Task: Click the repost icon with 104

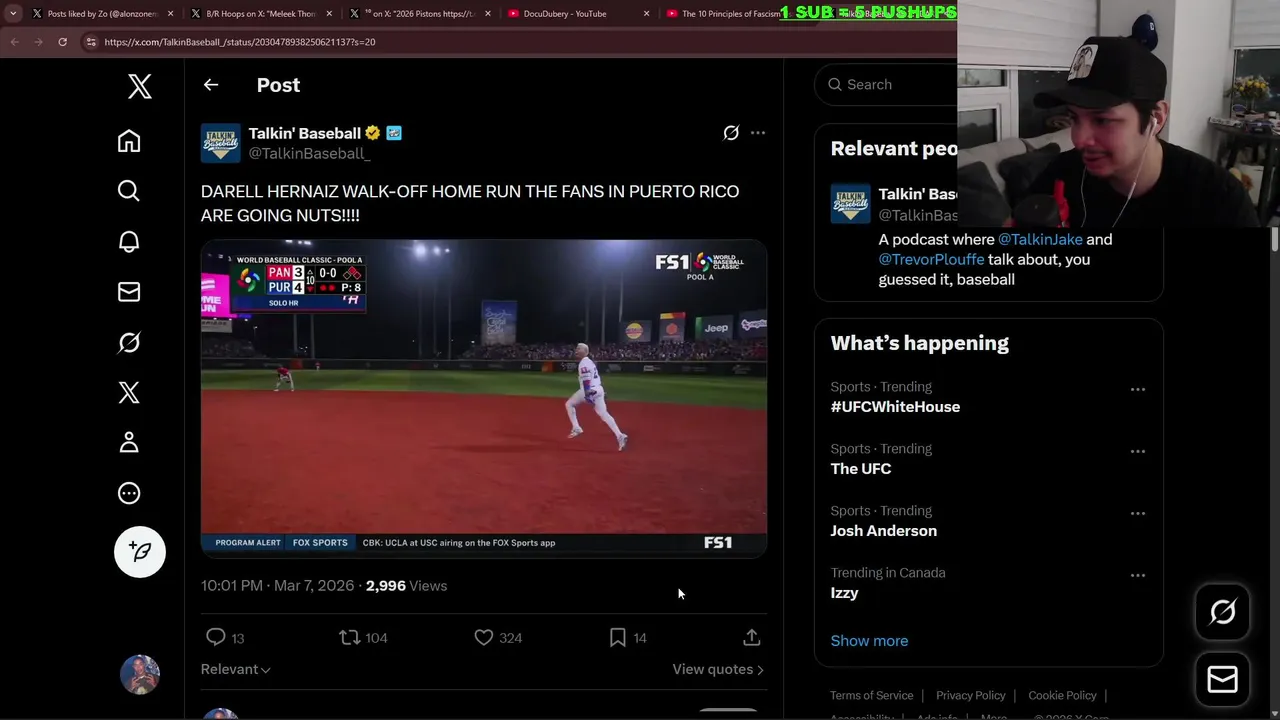Action: point(349,637)
